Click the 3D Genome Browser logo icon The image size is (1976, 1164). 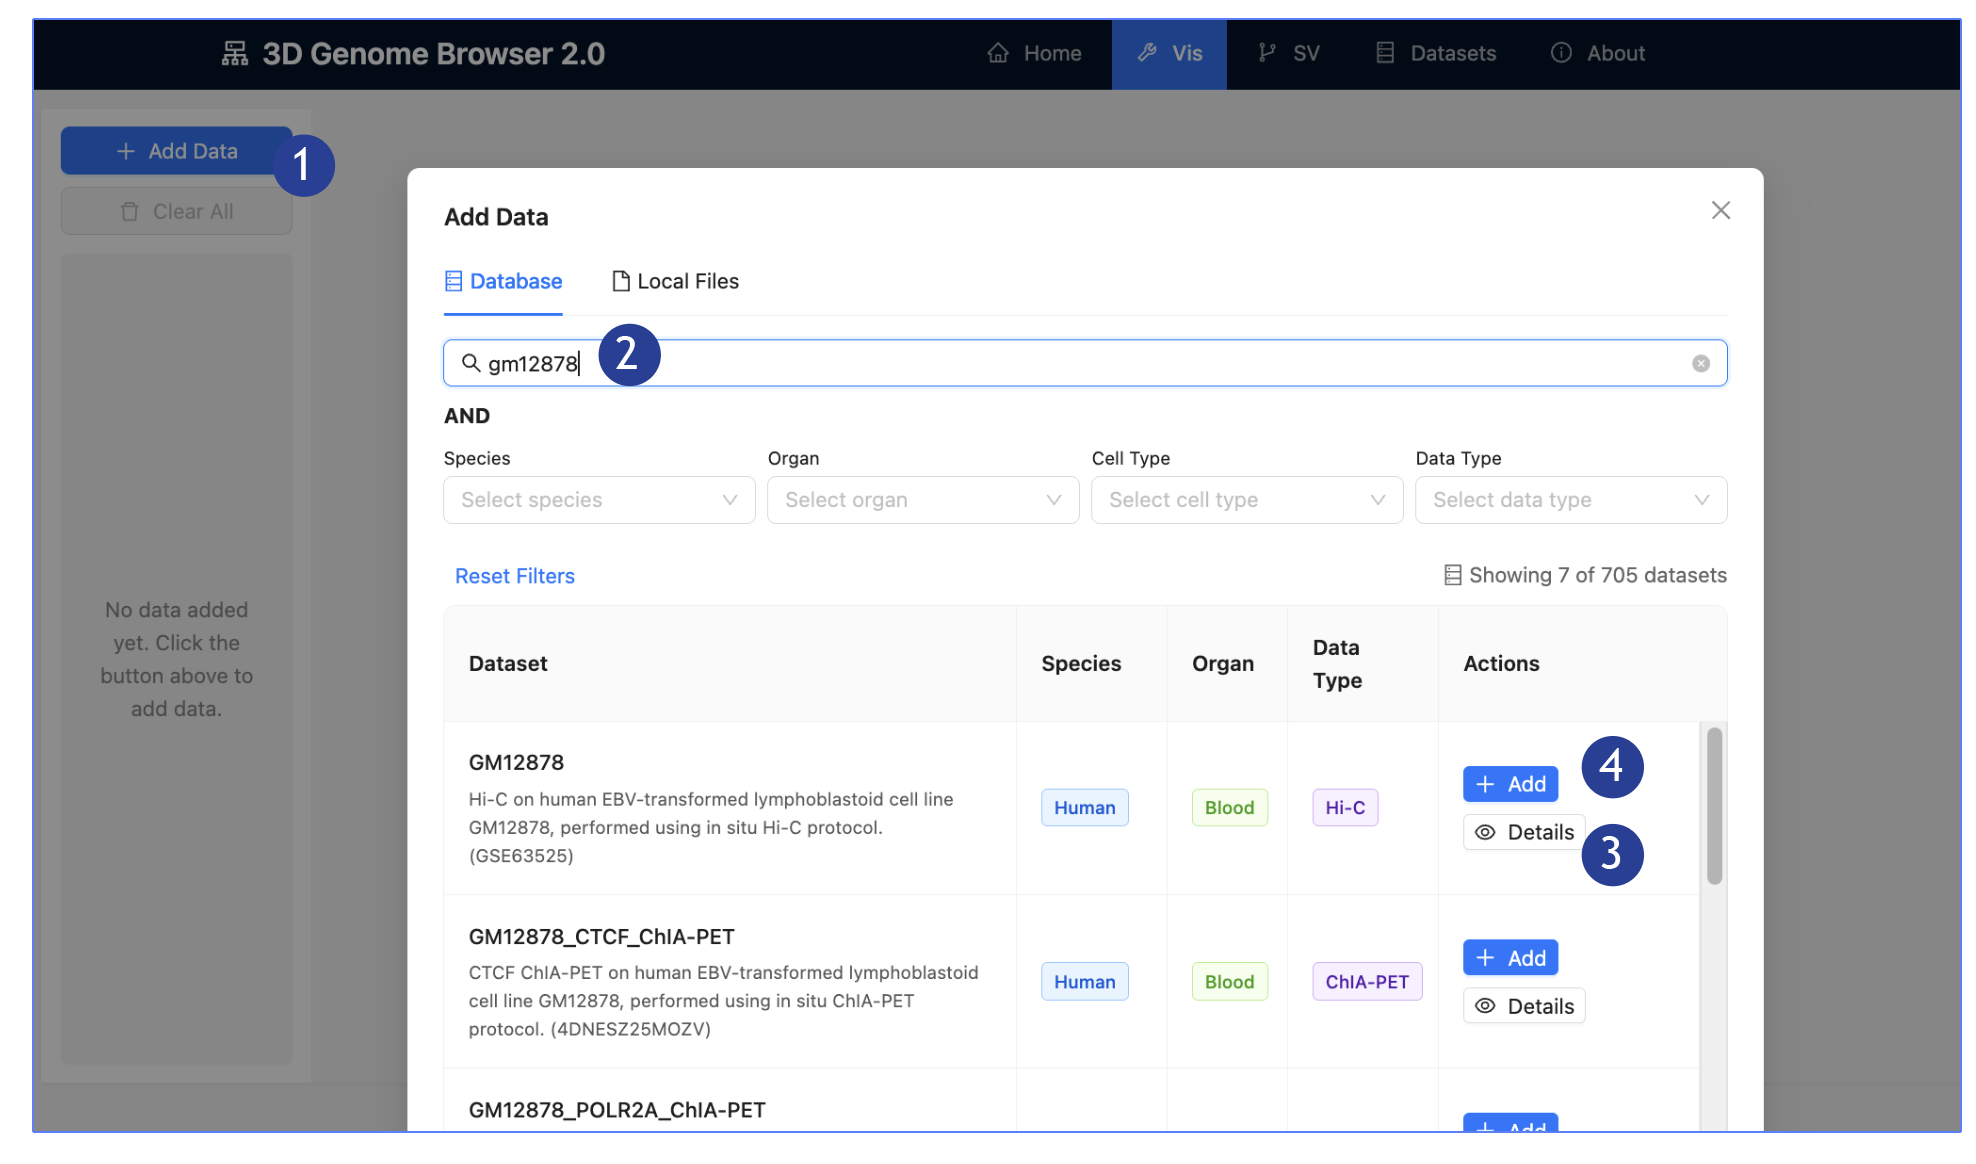point(233,53)
